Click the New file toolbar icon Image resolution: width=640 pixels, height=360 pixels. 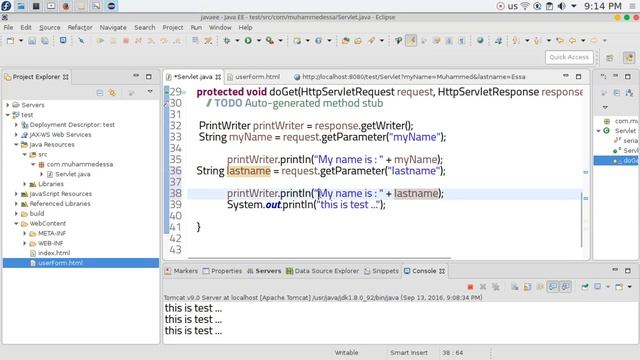[x=10, y=41]
